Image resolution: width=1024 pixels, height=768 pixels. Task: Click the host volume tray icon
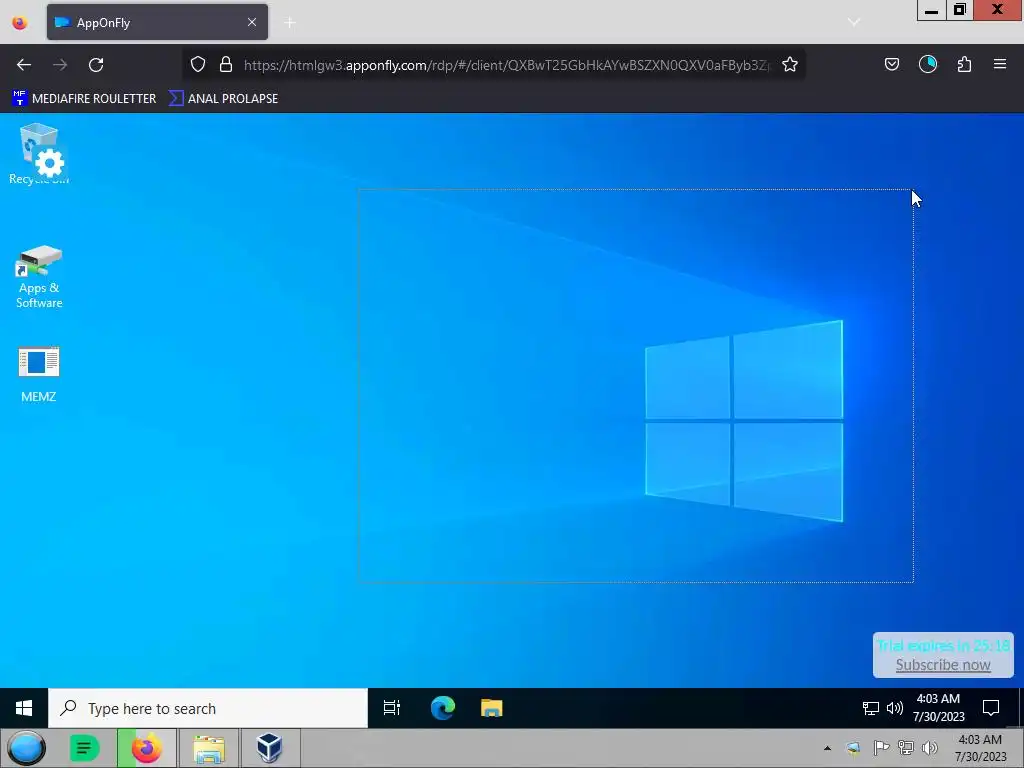pos(929,748)
